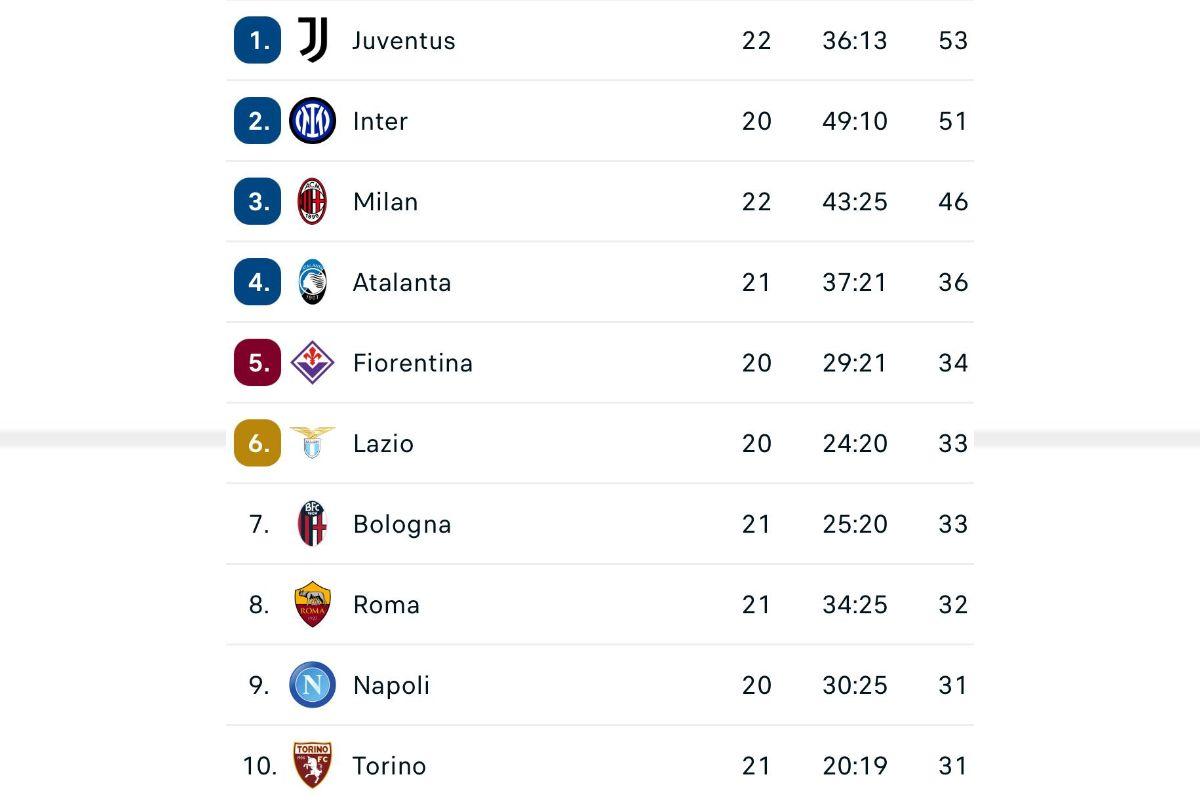Viewport: 1200px width, 800px height.
Task: Click the Juventus club crest
Action: (x=312, y=40)
